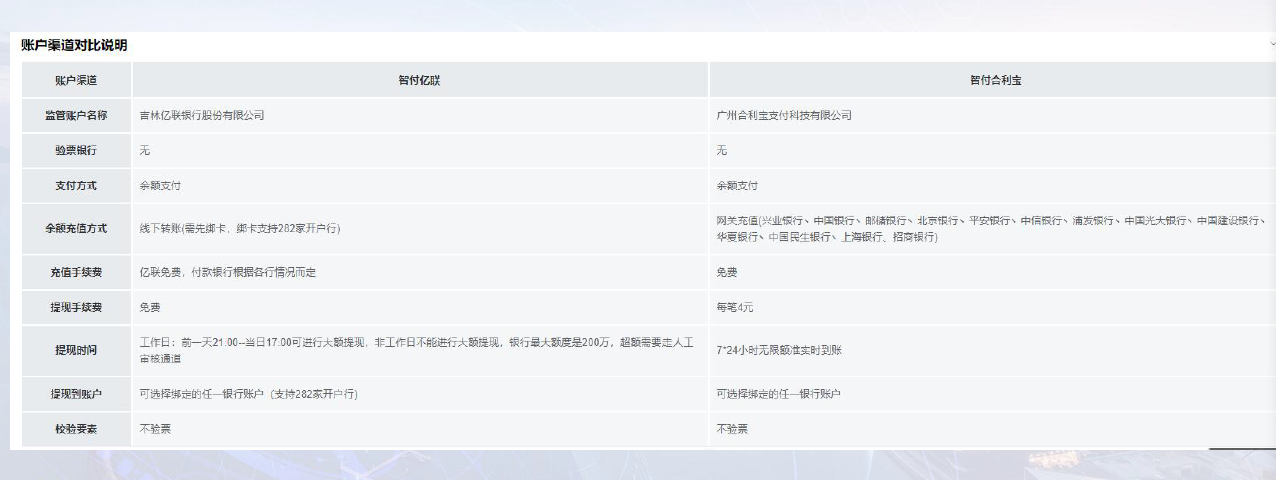The image size is (1276, 480).
Task: Click the 充值手续费 row label
Action: coord(76,272)
